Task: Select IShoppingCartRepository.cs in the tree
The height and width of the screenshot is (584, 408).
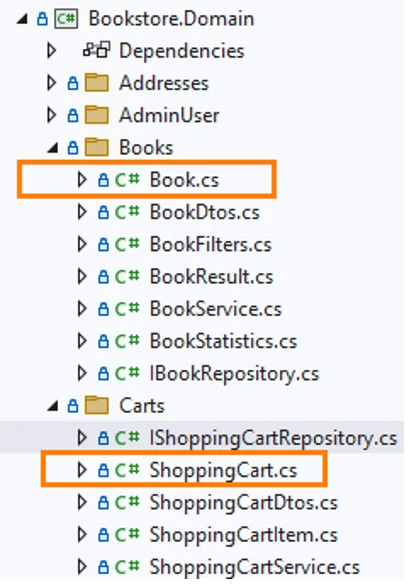Action: pyautogui.click(x=273, y=438)
